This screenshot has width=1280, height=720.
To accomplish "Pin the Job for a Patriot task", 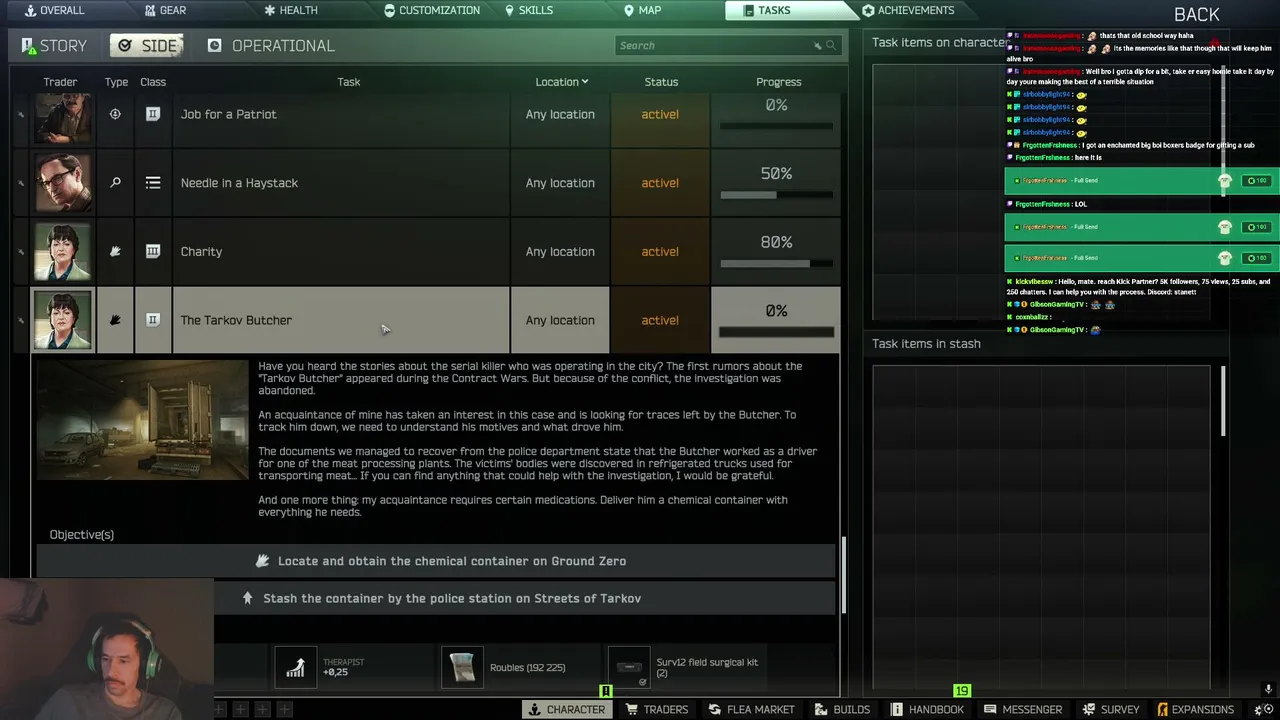I will click(x=20, y=114).
